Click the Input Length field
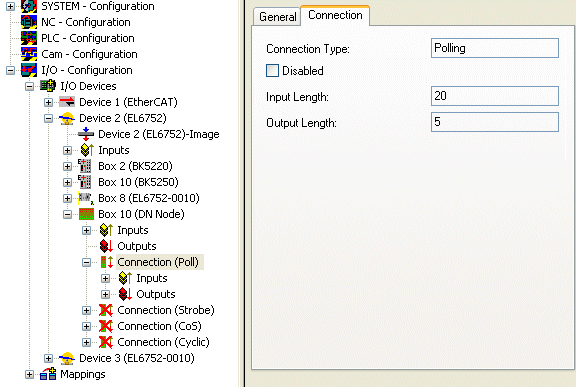 494,96
